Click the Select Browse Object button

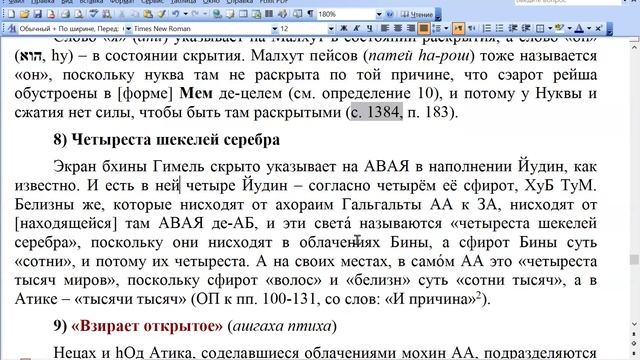pos(633,344)
